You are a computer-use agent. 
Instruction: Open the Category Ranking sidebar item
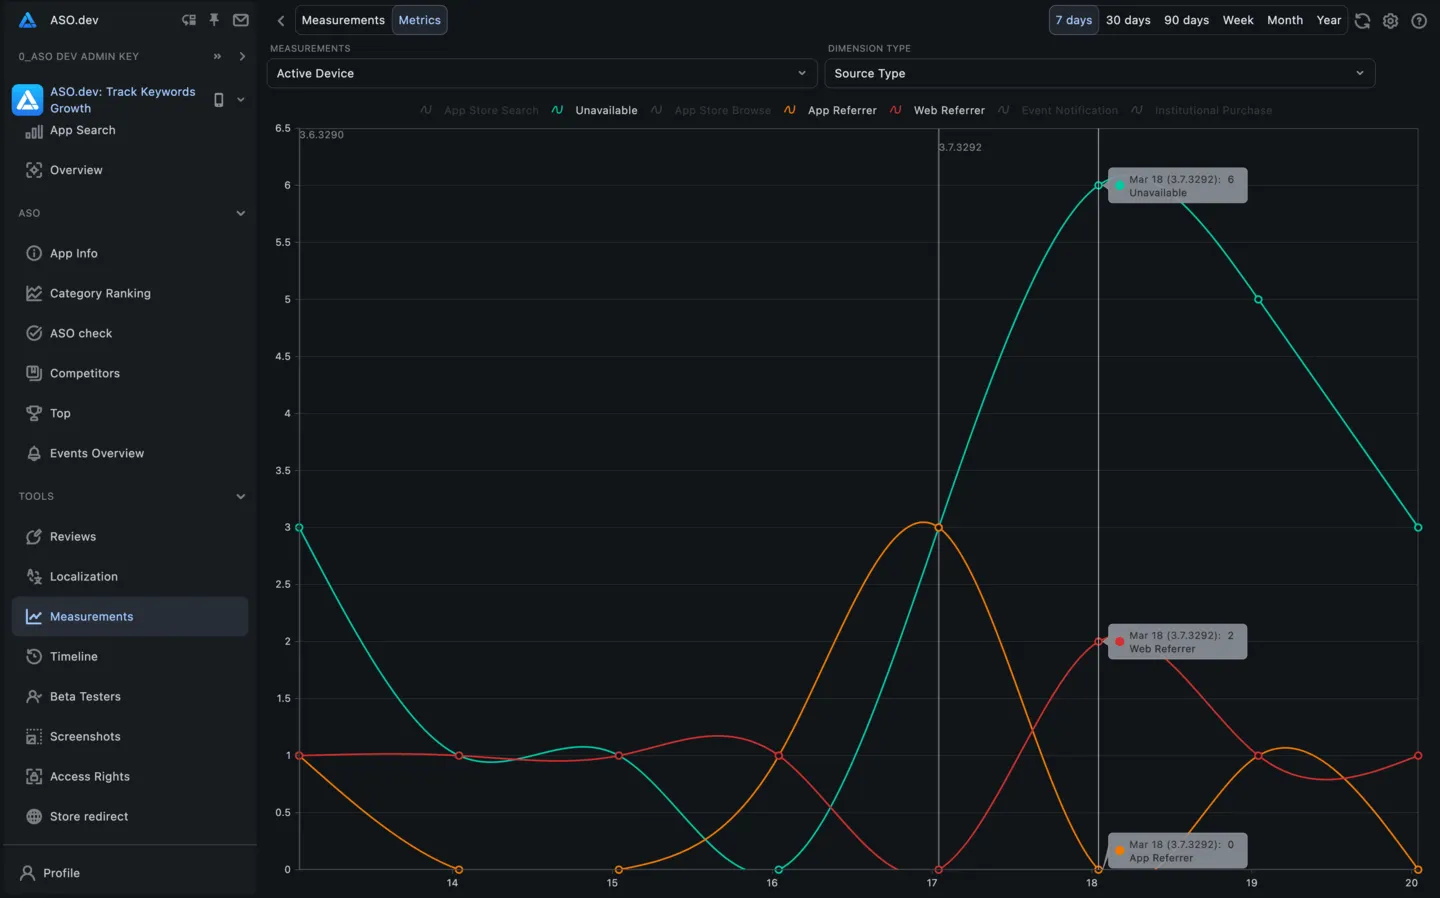click(x=100, y=293)
